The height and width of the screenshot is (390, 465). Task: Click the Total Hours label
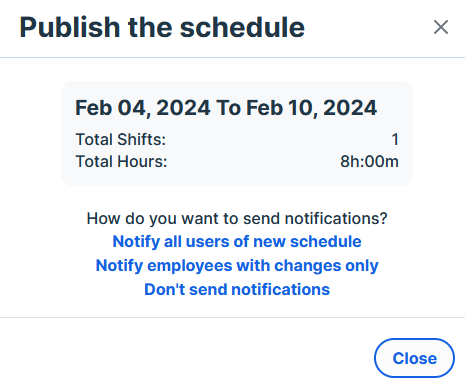click(x=121, y=161)
